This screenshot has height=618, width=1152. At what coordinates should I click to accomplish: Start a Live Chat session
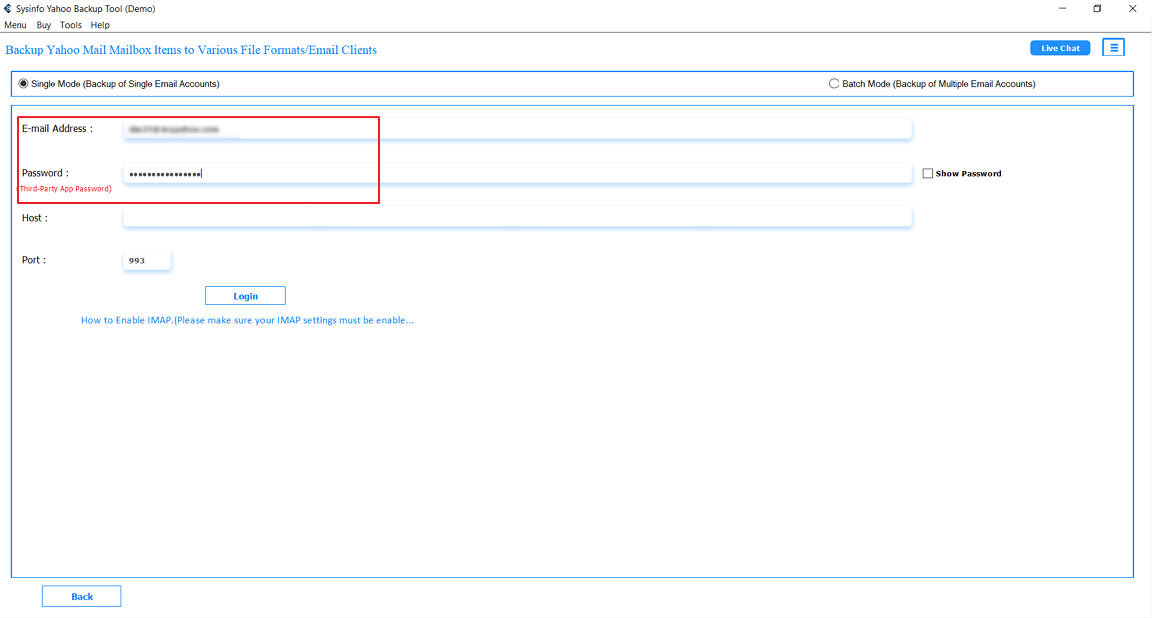coord(1060,48)
